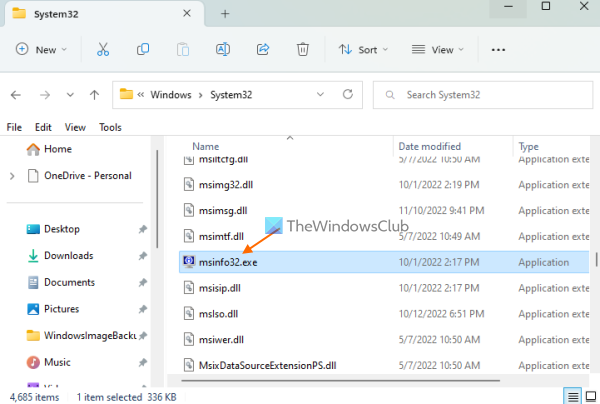
Task: Expand recent locations chevron
Action: point(70,94)
